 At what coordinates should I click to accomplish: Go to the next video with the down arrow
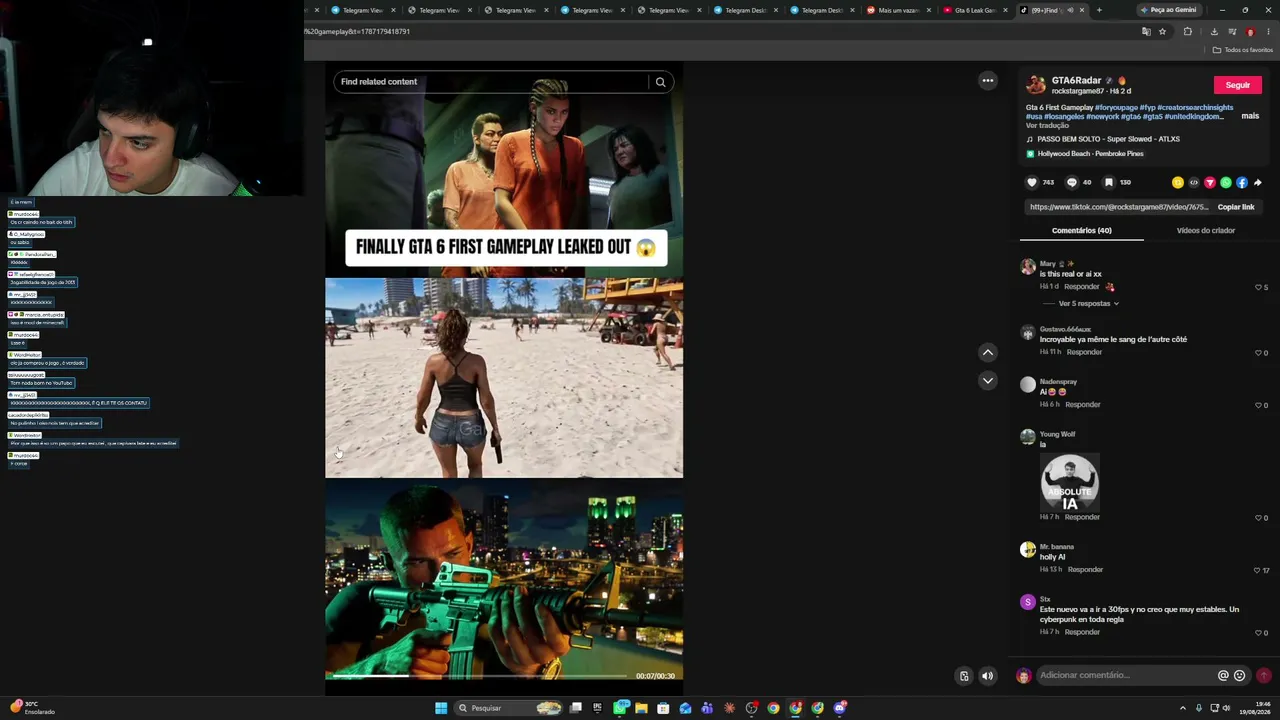pyautogui.click(x=988, y=380)
